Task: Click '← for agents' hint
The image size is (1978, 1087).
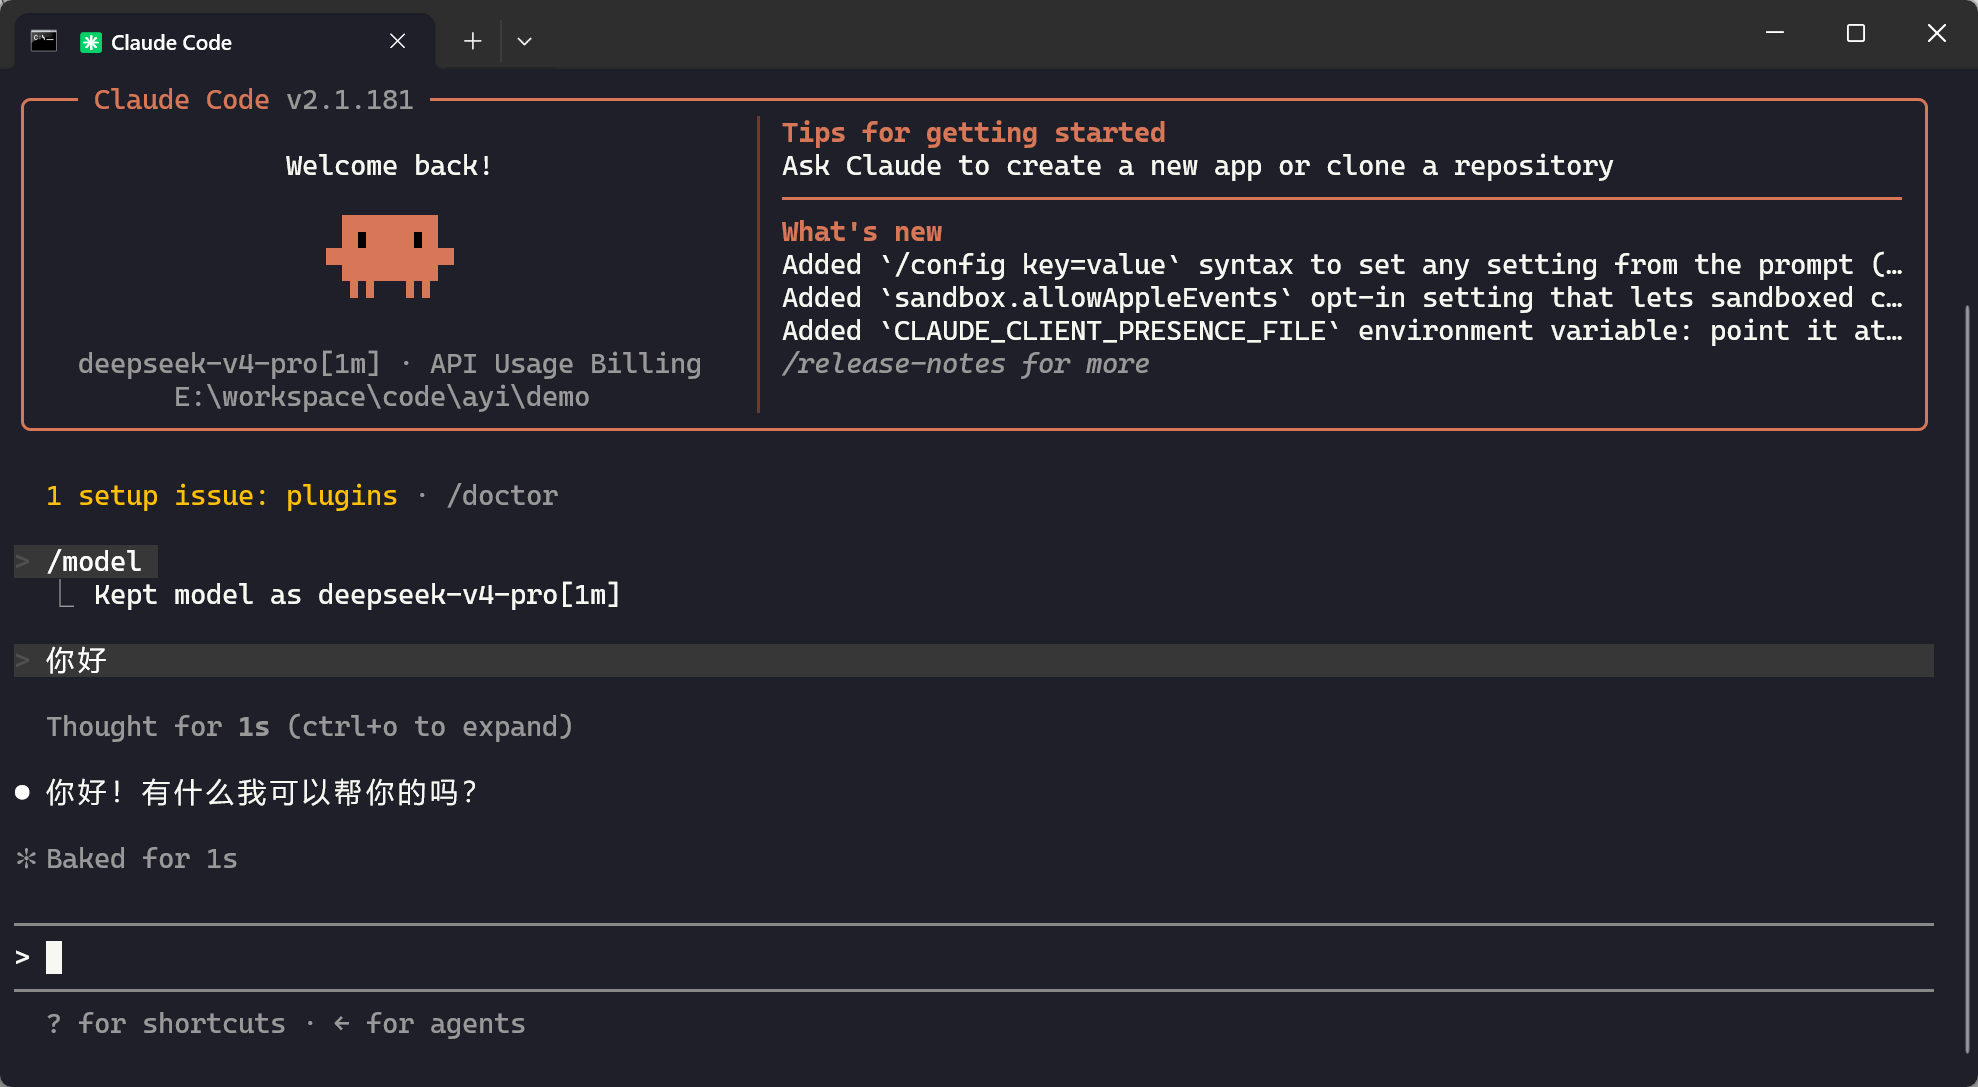Action: pyautogui.click(x=429, y=1023)
